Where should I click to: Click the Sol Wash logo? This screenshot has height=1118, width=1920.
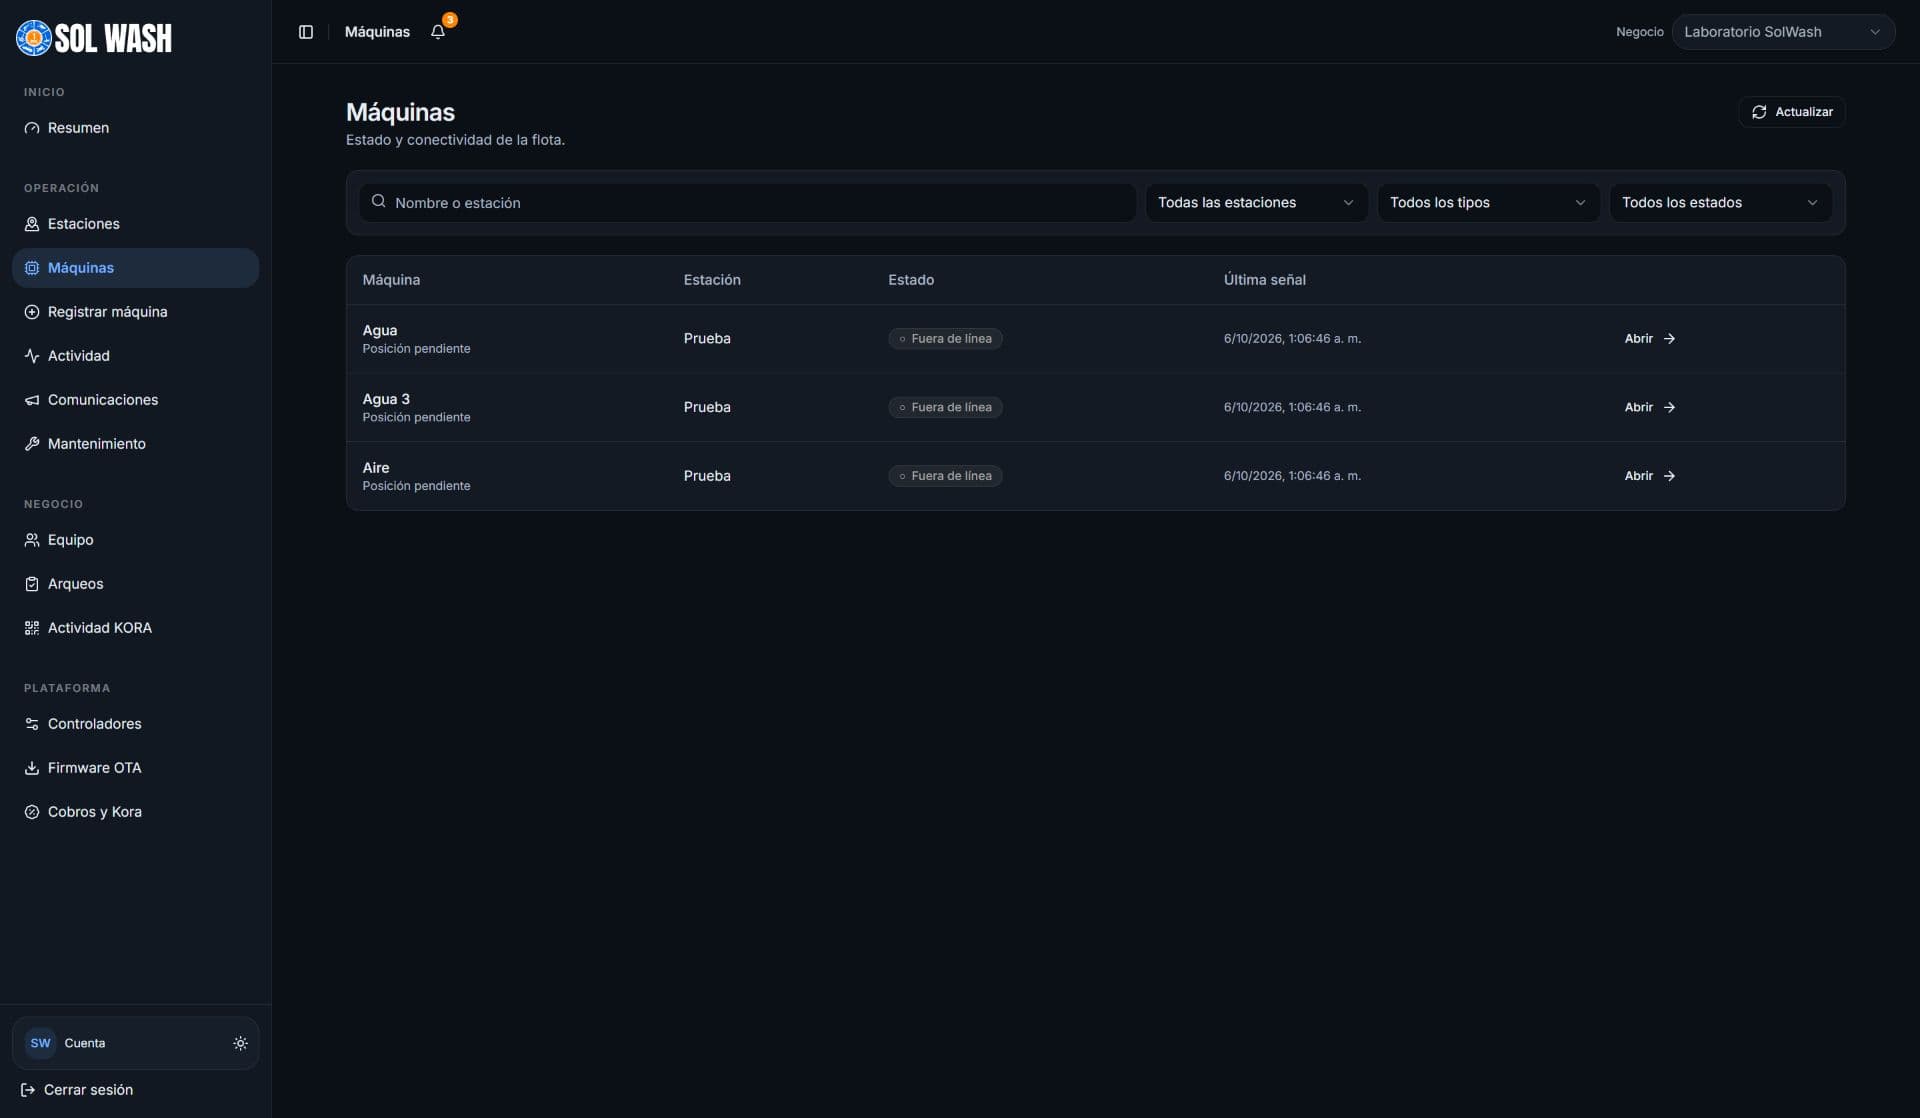coord(94,38)
